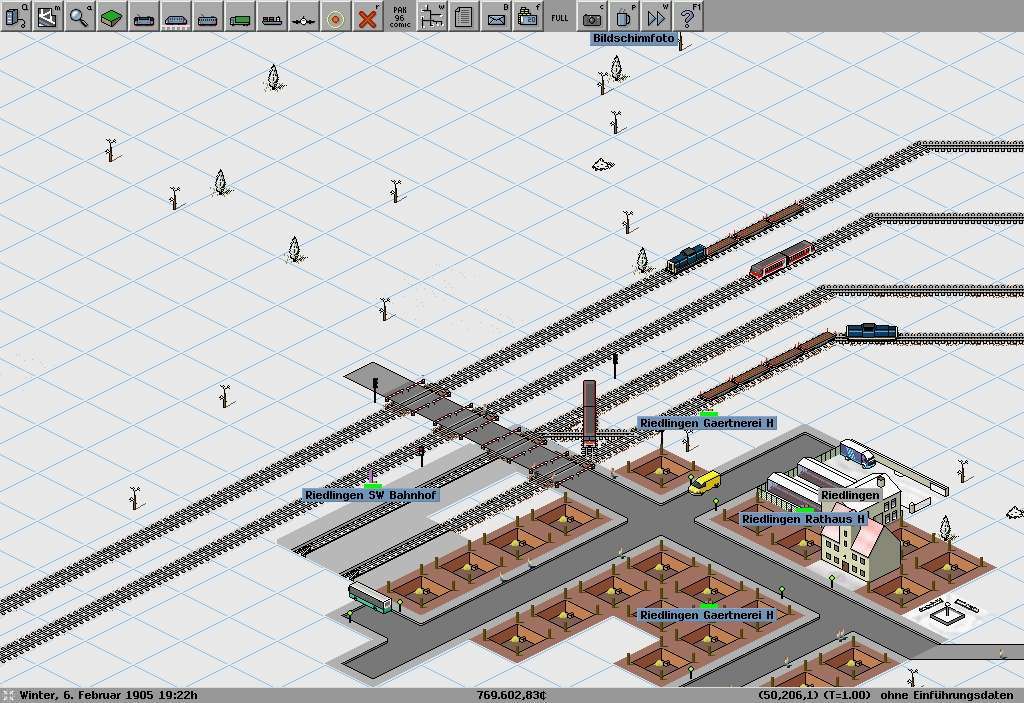Open the finances window icon

pos(528,16)
